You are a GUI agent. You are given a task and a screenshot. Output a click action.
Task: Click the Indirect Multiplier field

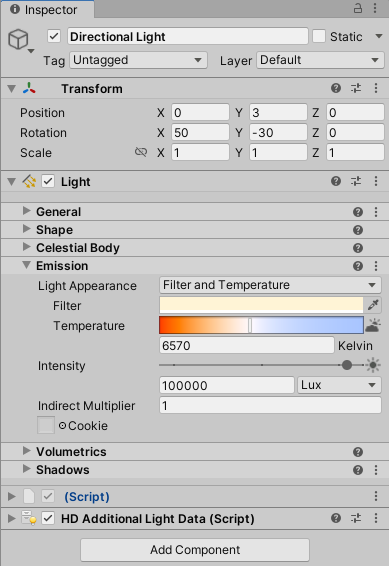[270, 405]
